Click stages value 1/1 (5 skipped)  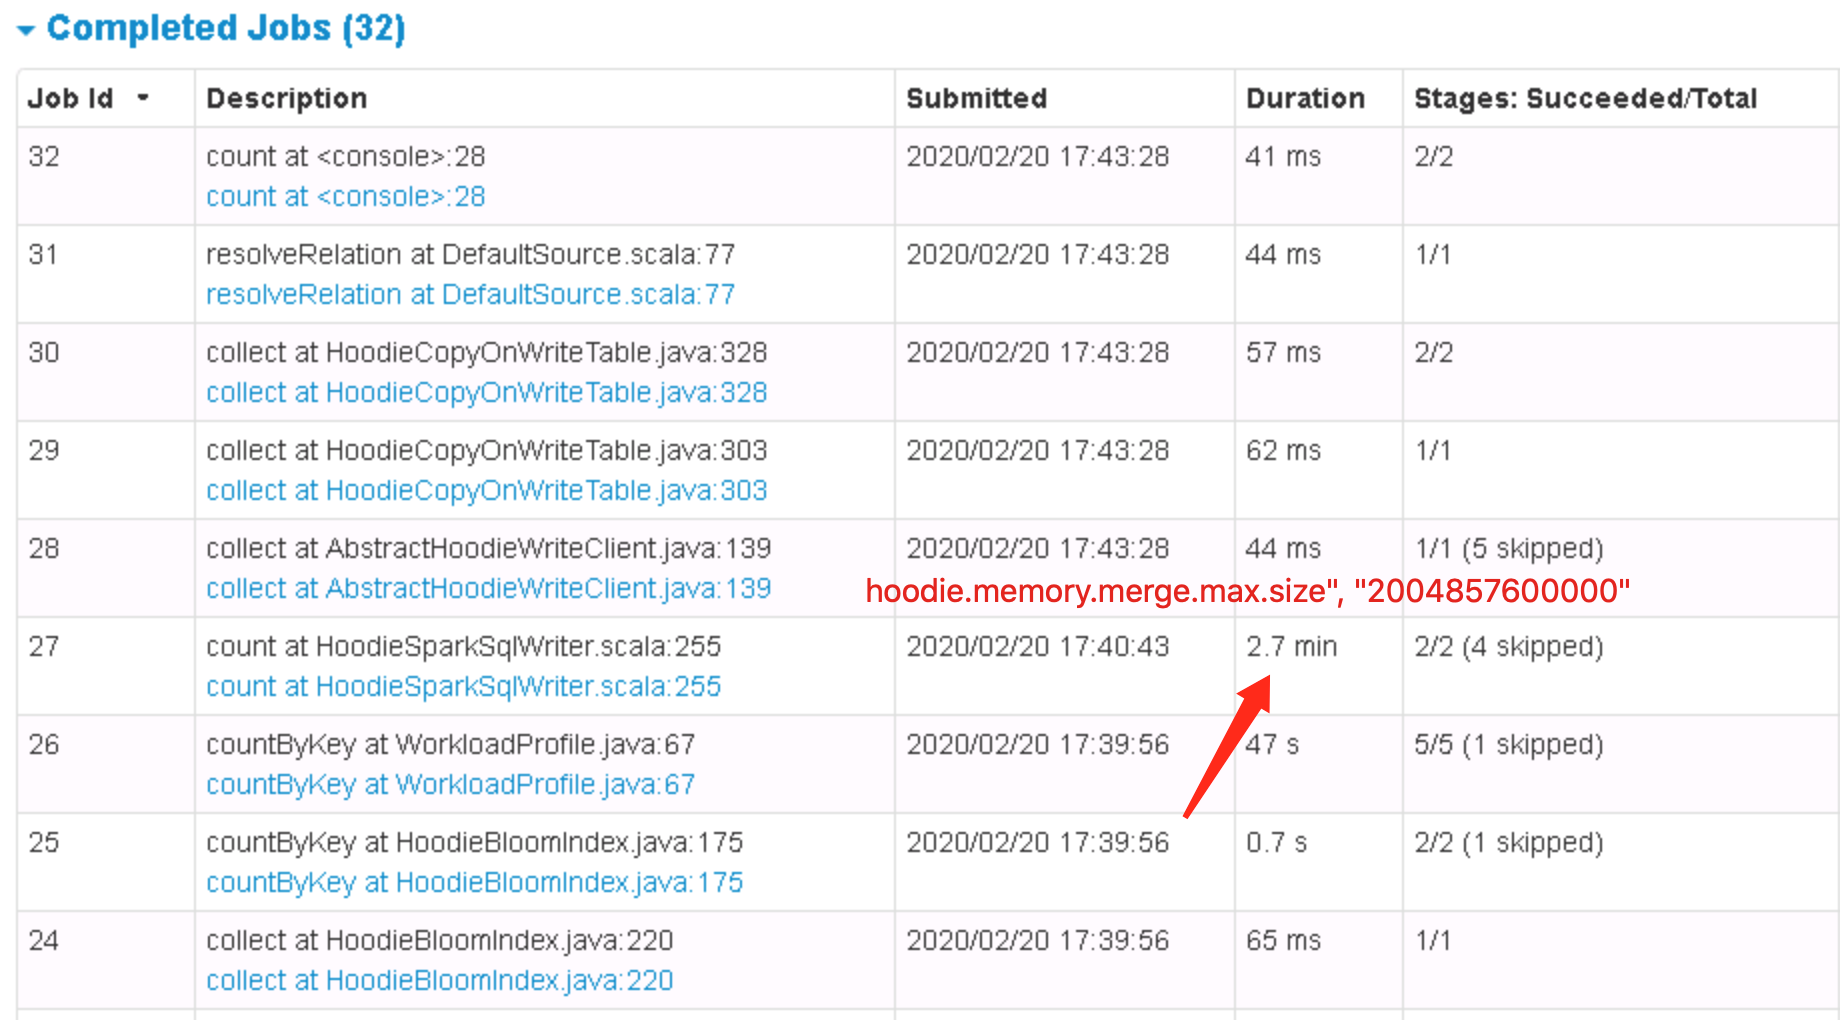pyautogui.click(x=1509, y=548)
